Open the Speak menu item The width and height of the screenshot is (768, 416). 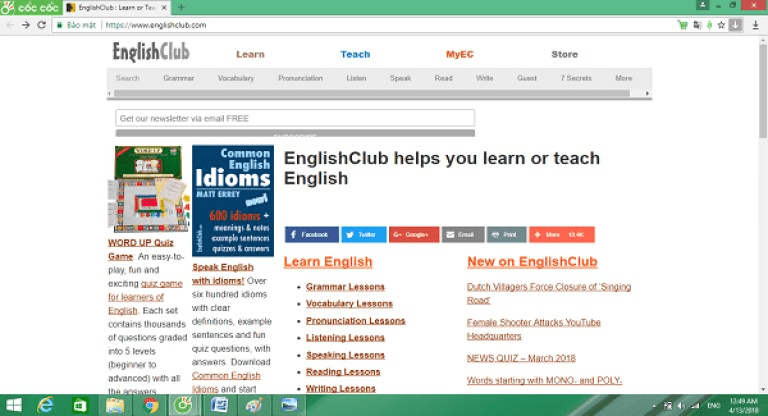click(x=401, y=78)
